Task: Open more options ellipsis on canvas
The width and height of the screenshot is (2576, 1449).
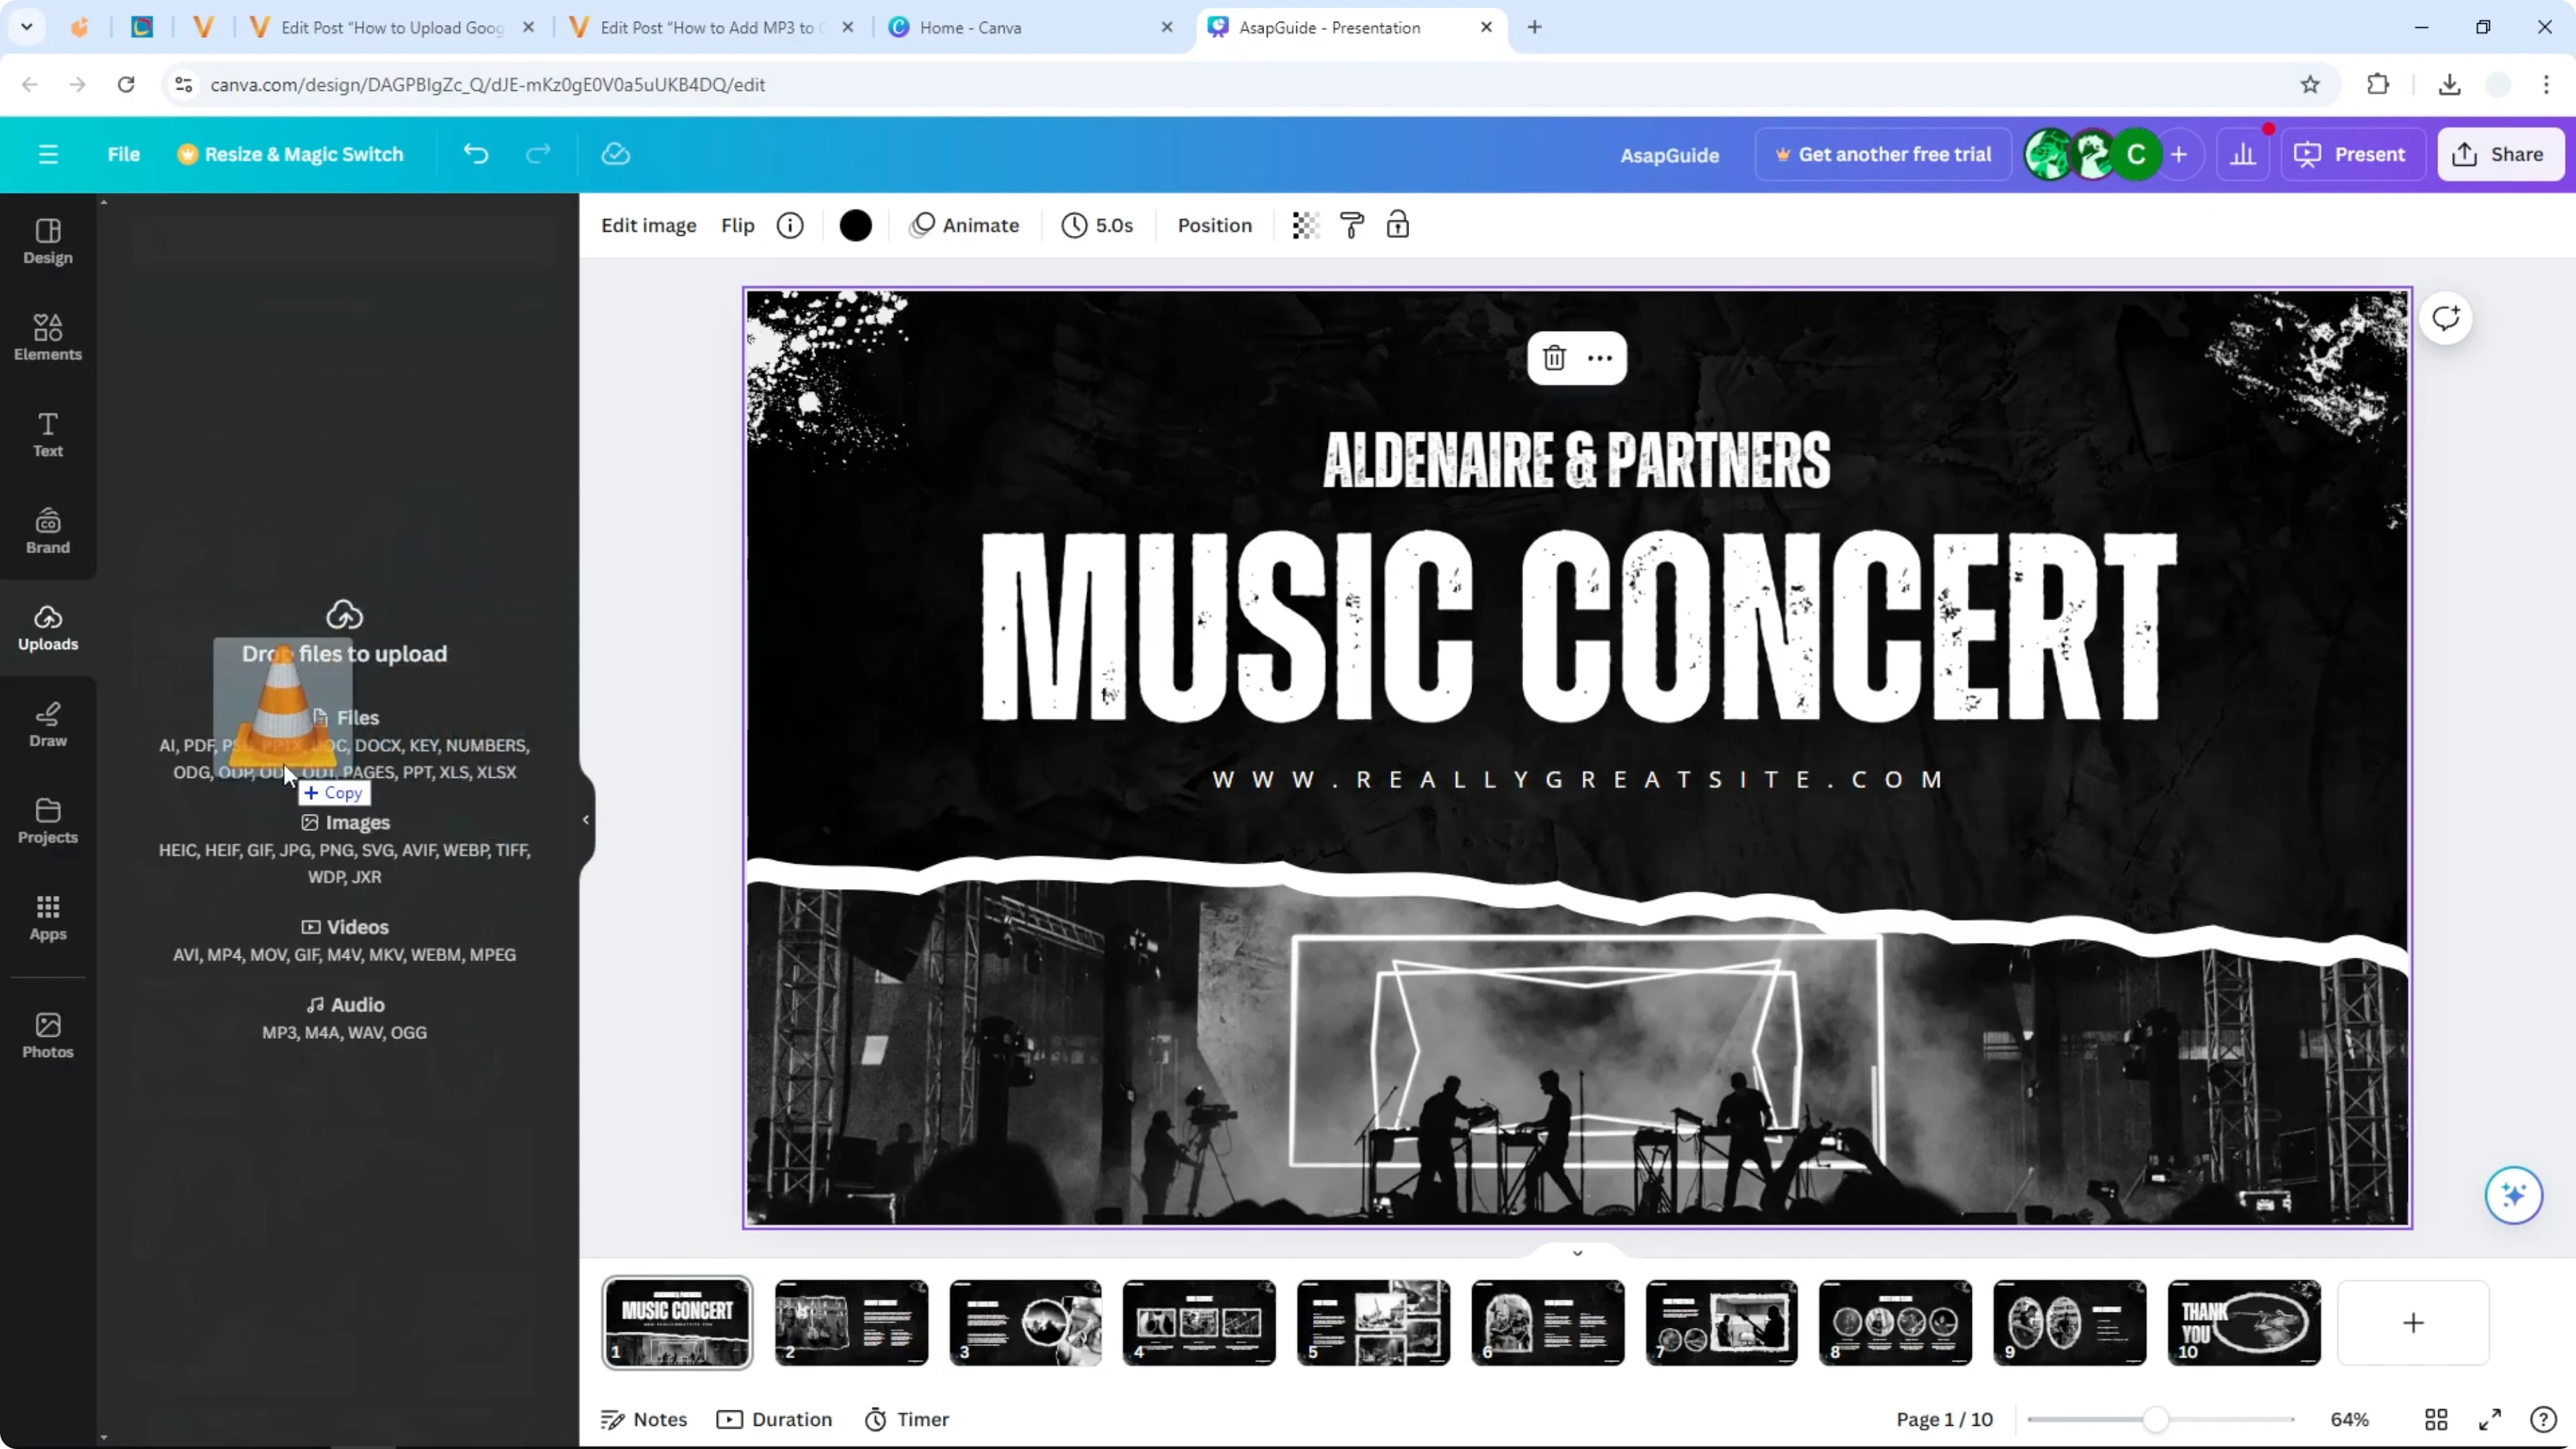Action: point(1599,358)
